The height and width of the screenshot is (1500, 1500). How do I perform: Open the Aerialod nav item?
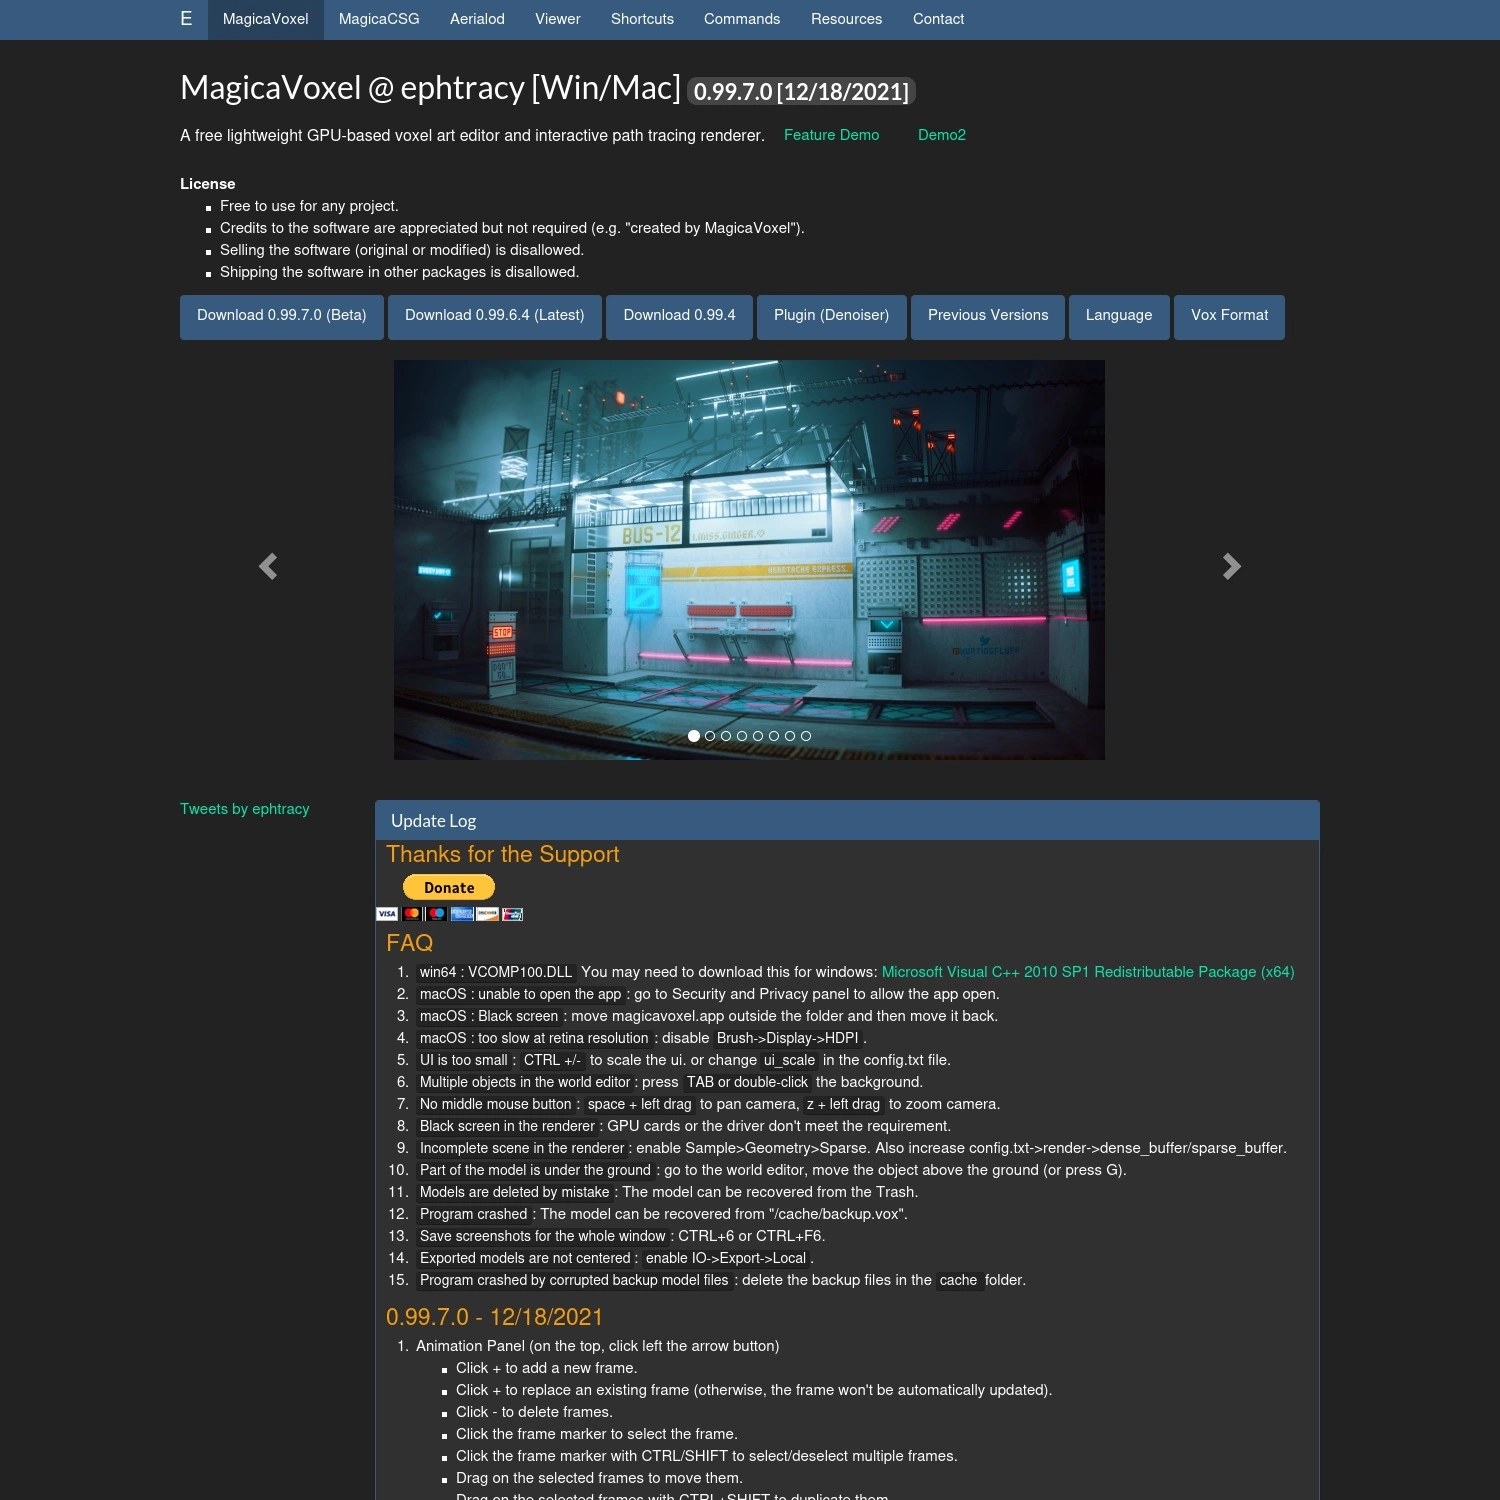477,19
